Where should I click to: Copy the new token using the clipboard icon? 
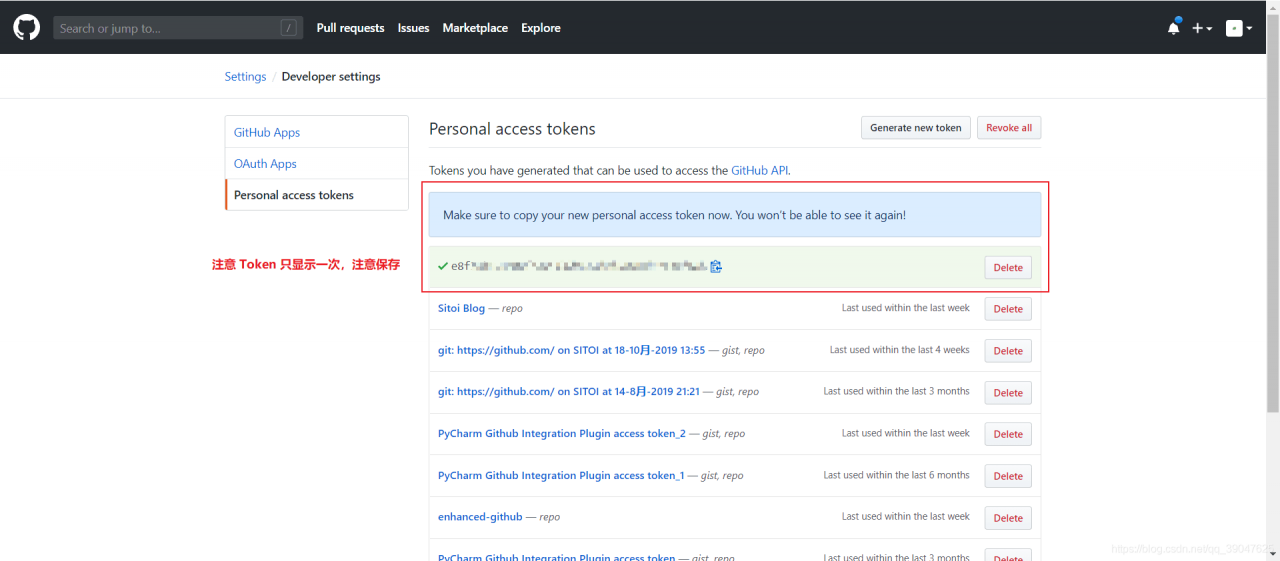[716, 266]
